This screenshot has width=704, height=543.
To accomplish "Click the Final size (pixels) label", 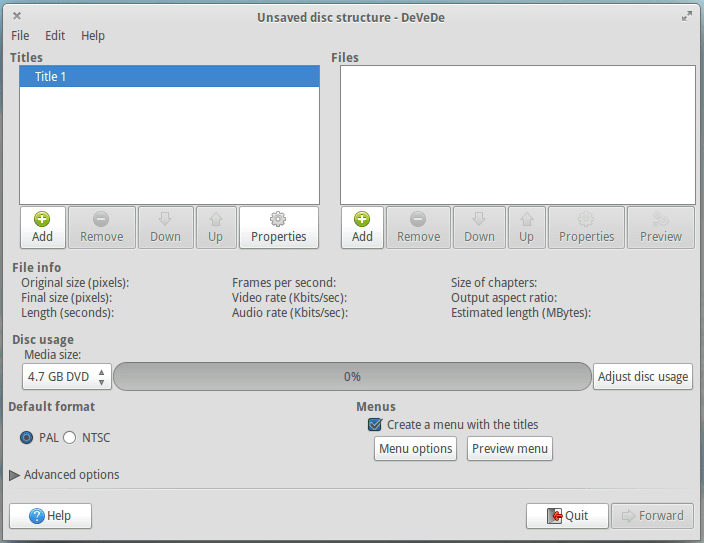I will click(66, 298).
